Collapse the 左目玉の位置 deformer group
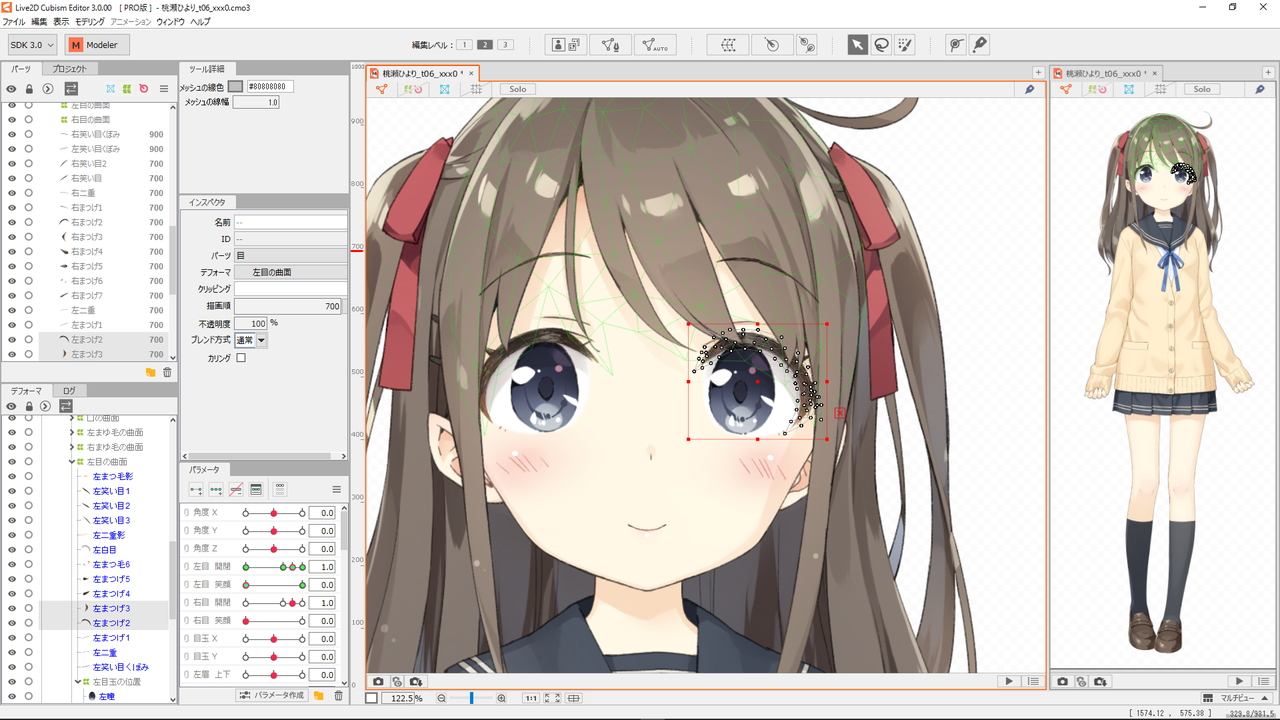 pyautogui.click(x=76, y=682)
